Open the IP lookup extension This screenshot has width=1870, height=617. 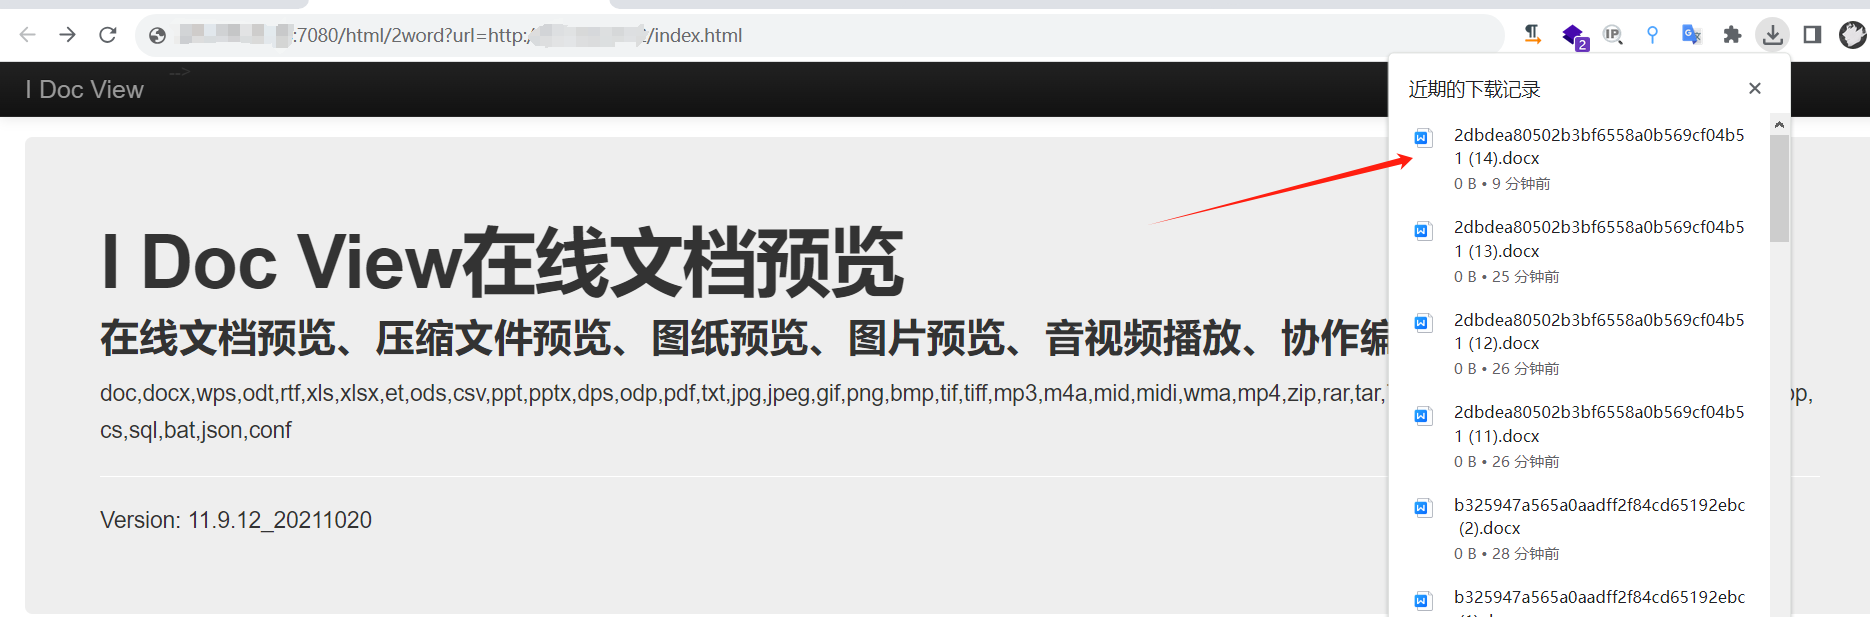[1612, 35]
